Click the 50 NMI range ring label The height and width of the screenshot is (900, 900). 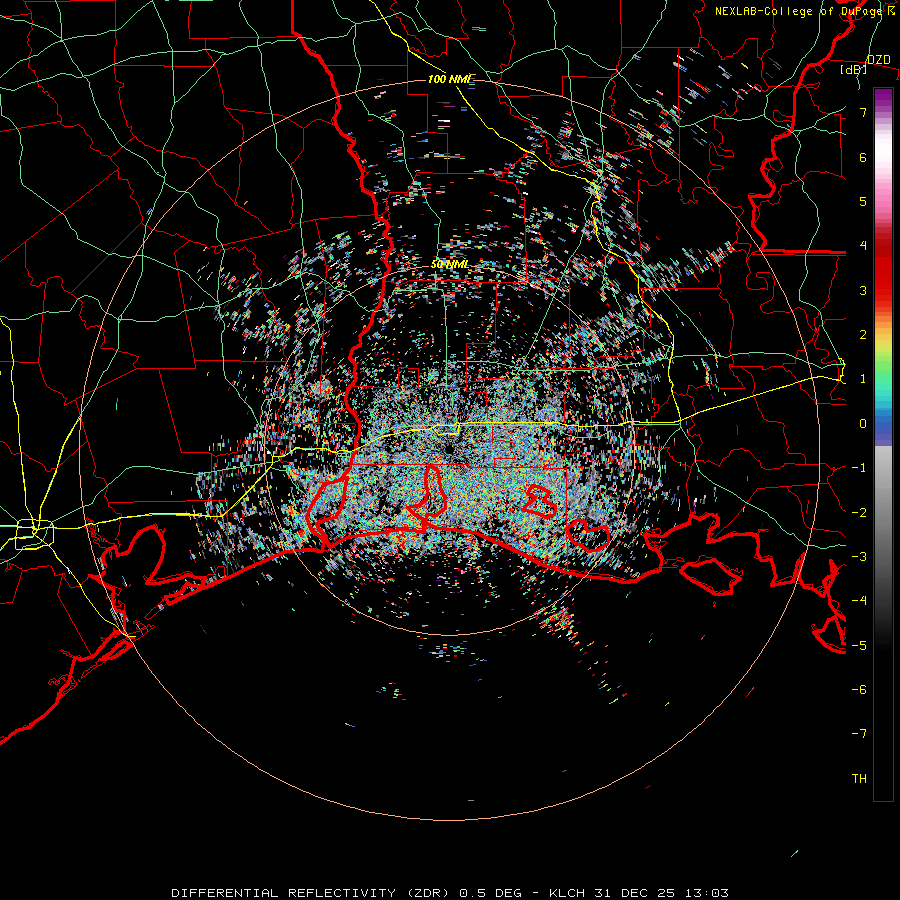449,264
